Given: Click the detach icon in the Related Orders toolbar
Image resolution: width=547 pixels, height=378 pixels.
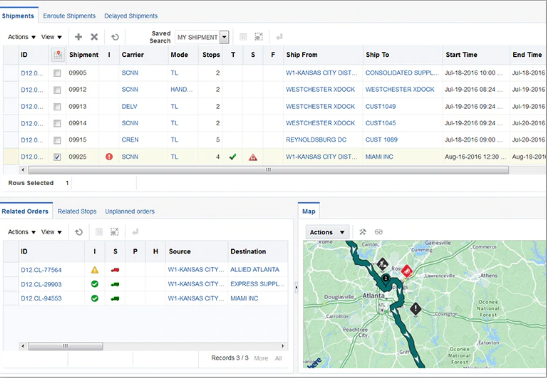Looking at the screenshot, I should point(114,232).
